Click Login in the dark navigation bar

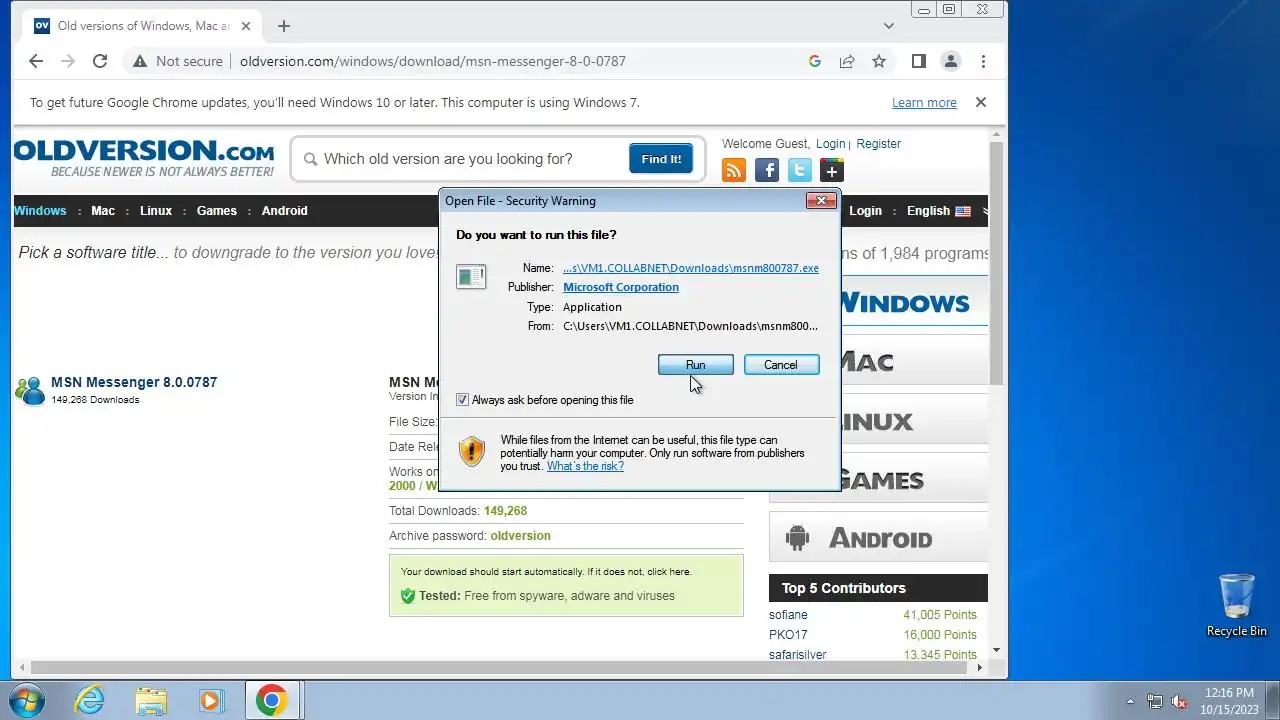coord(865,211)
